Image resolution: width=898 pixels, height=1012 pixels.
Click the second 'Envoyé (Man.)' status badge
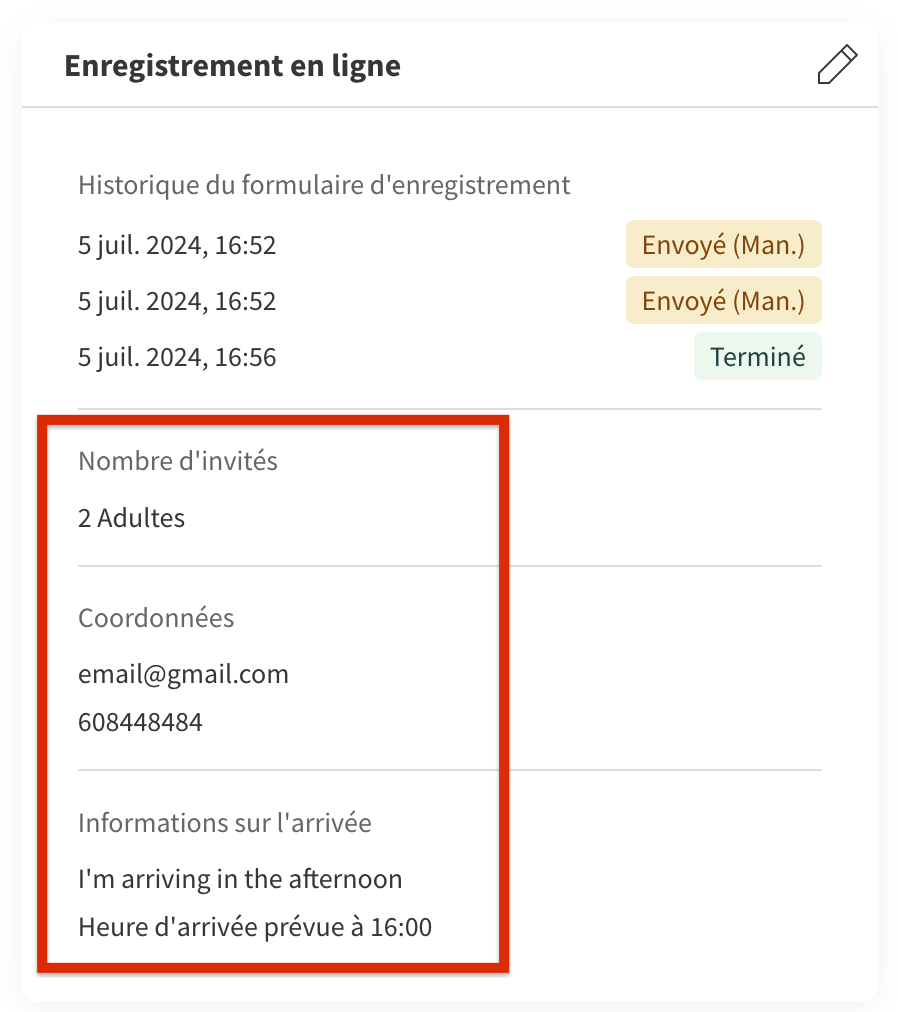[x=724, y=301]
